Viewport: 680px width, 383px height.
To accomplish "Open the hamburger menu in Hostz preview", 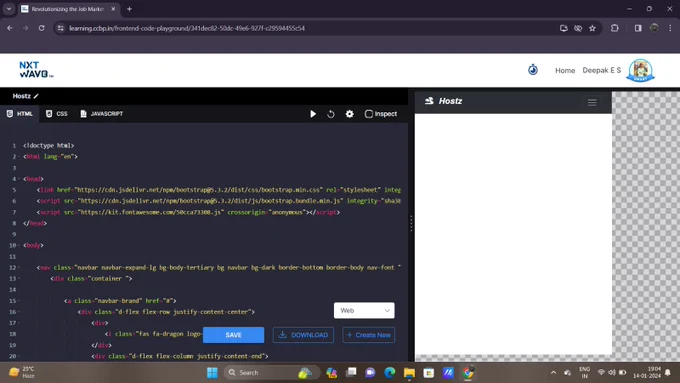I will coord(592,102).
